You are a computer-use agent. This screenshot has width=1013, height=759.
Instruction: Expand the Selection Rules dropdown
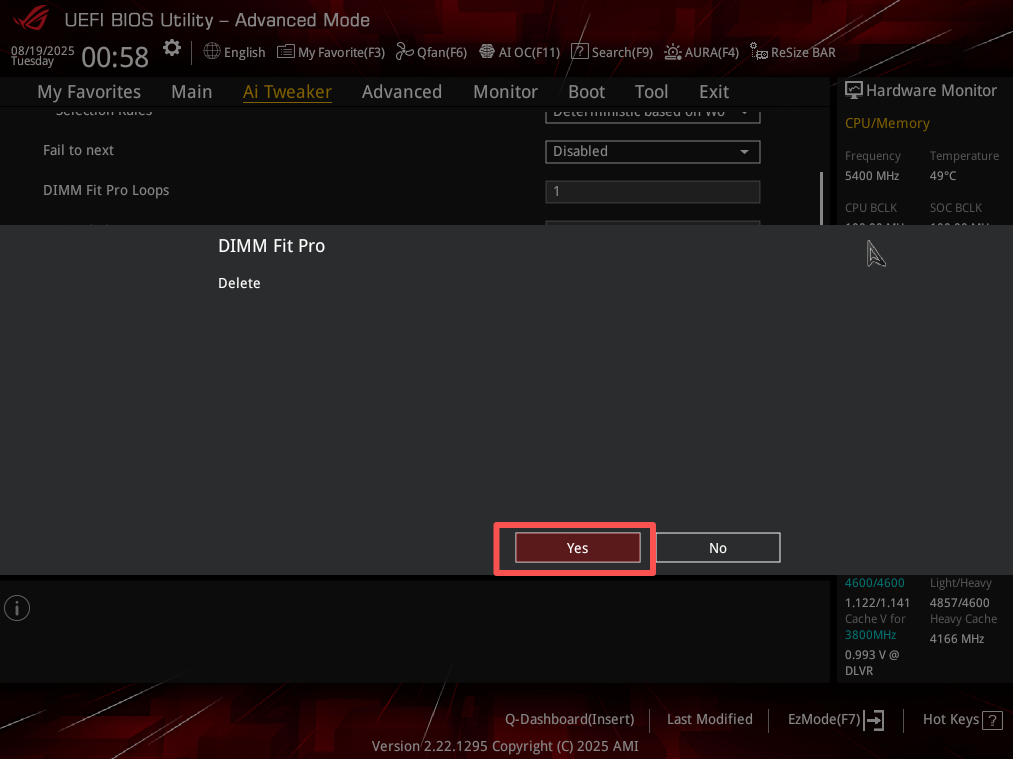(x=653, y=115)
